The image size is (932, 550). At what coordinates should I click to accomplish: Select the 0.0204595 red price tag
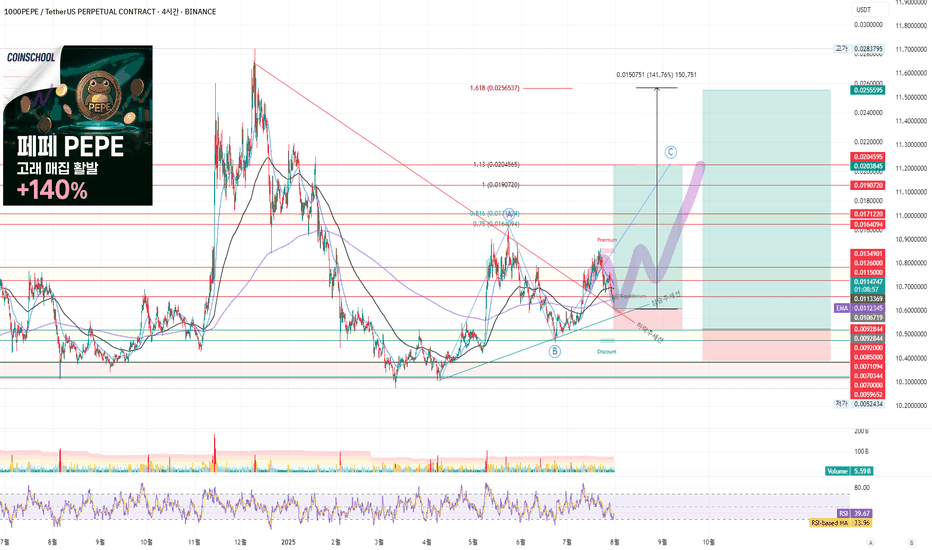868,157
